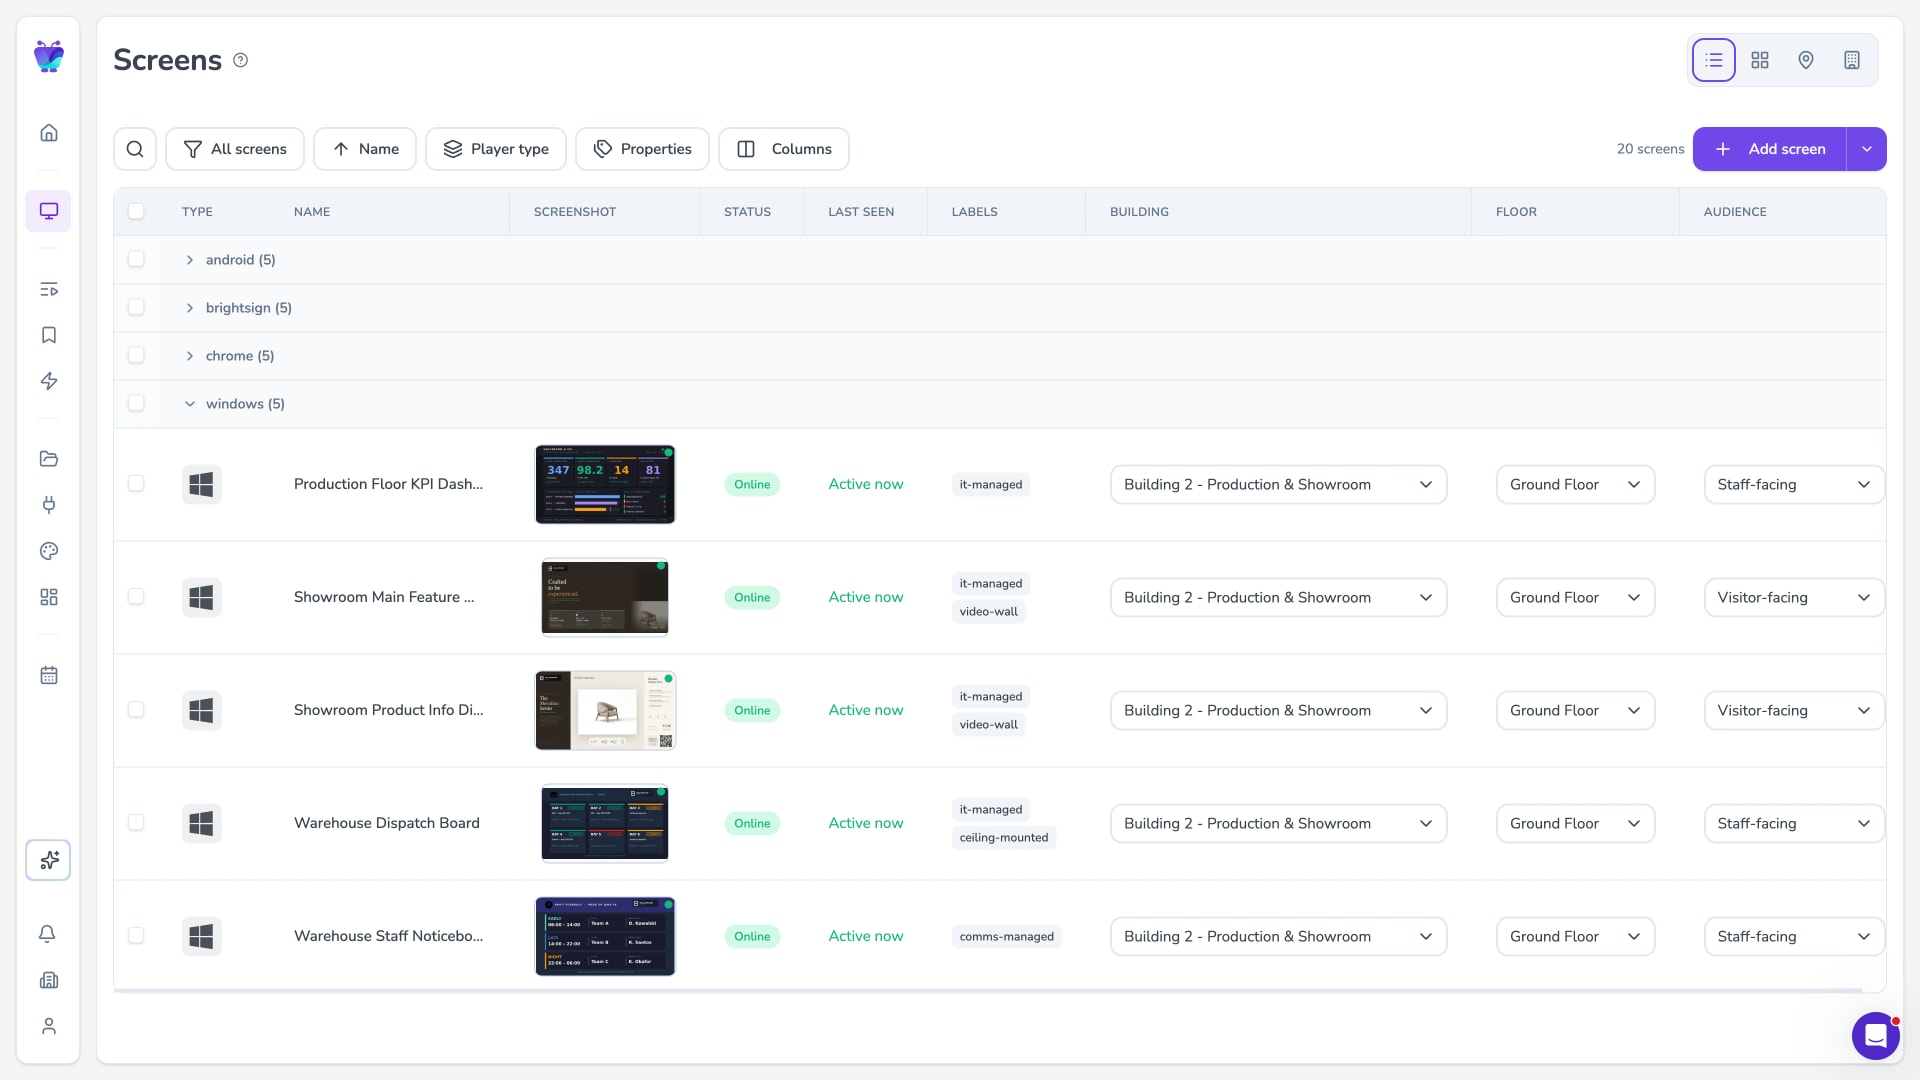Click the ceiling-mounted label tag
The image size is (1920, 1080).
pos(1004,838)
